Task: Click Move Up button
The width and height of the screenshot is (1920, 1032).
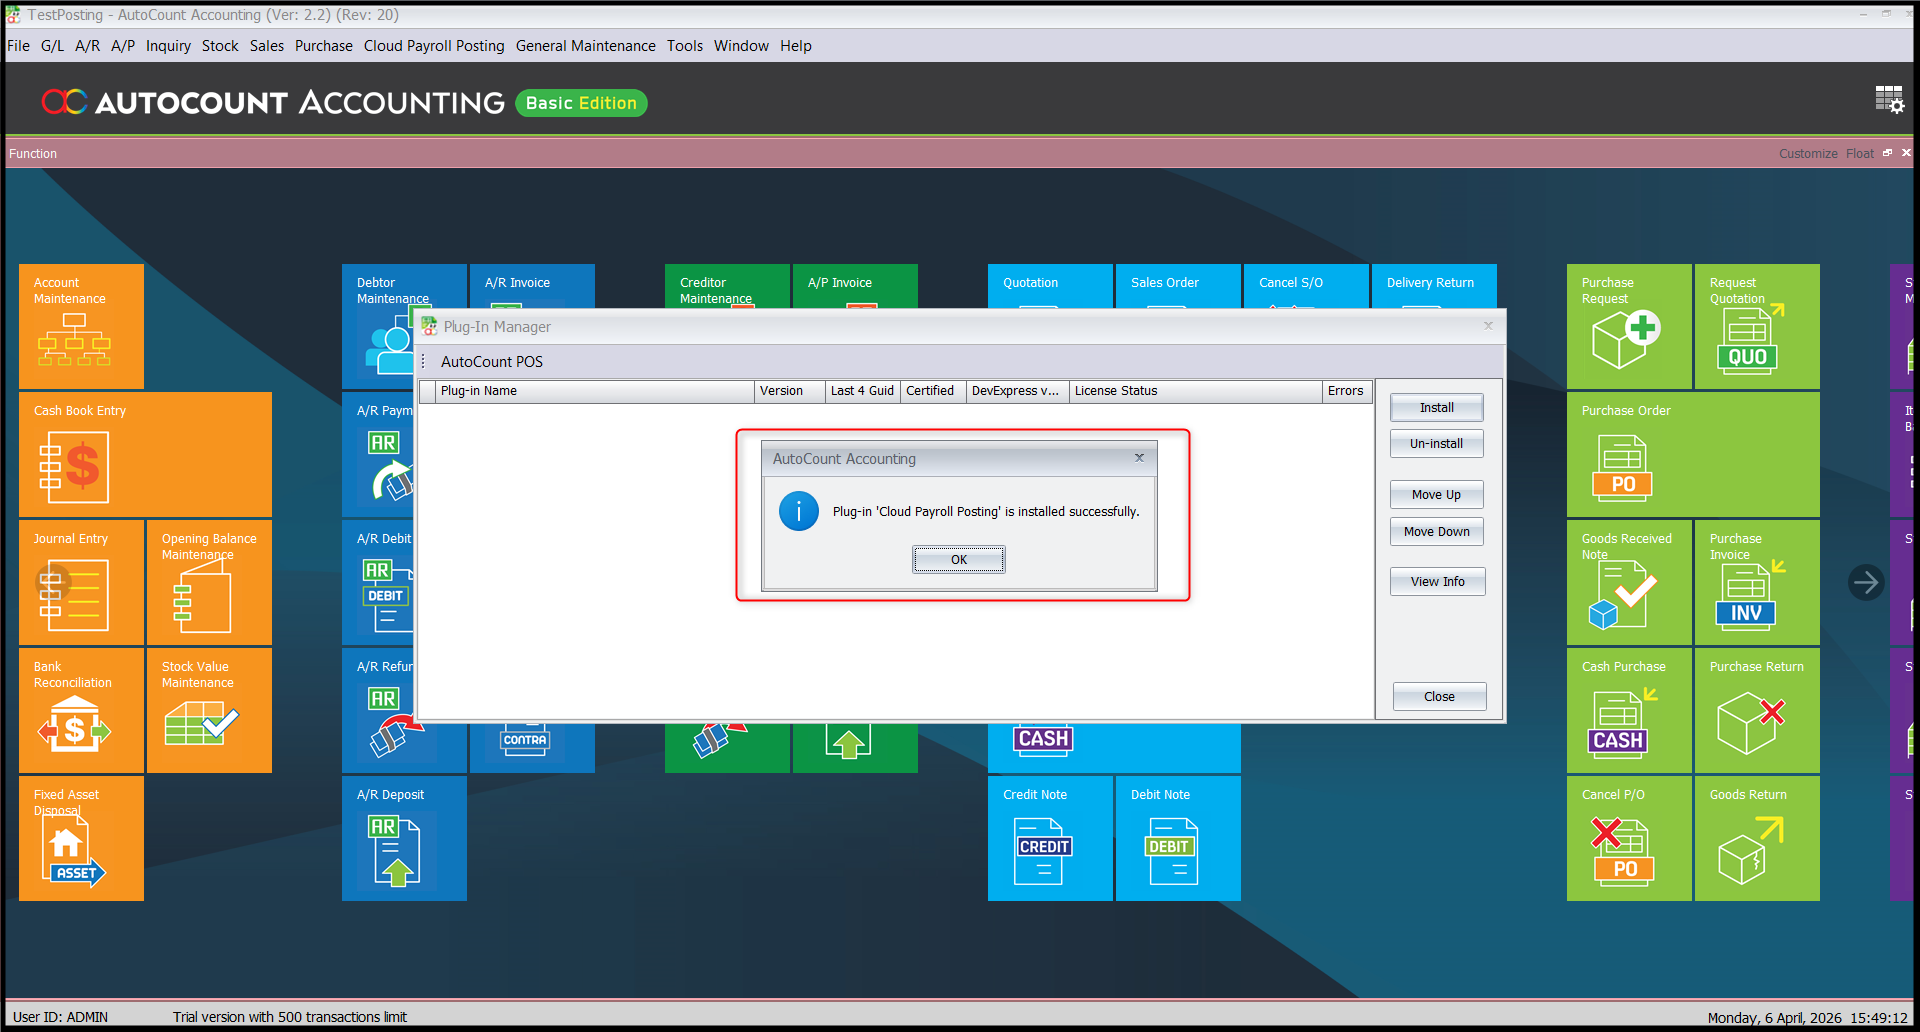Action: pos(1436,494)
